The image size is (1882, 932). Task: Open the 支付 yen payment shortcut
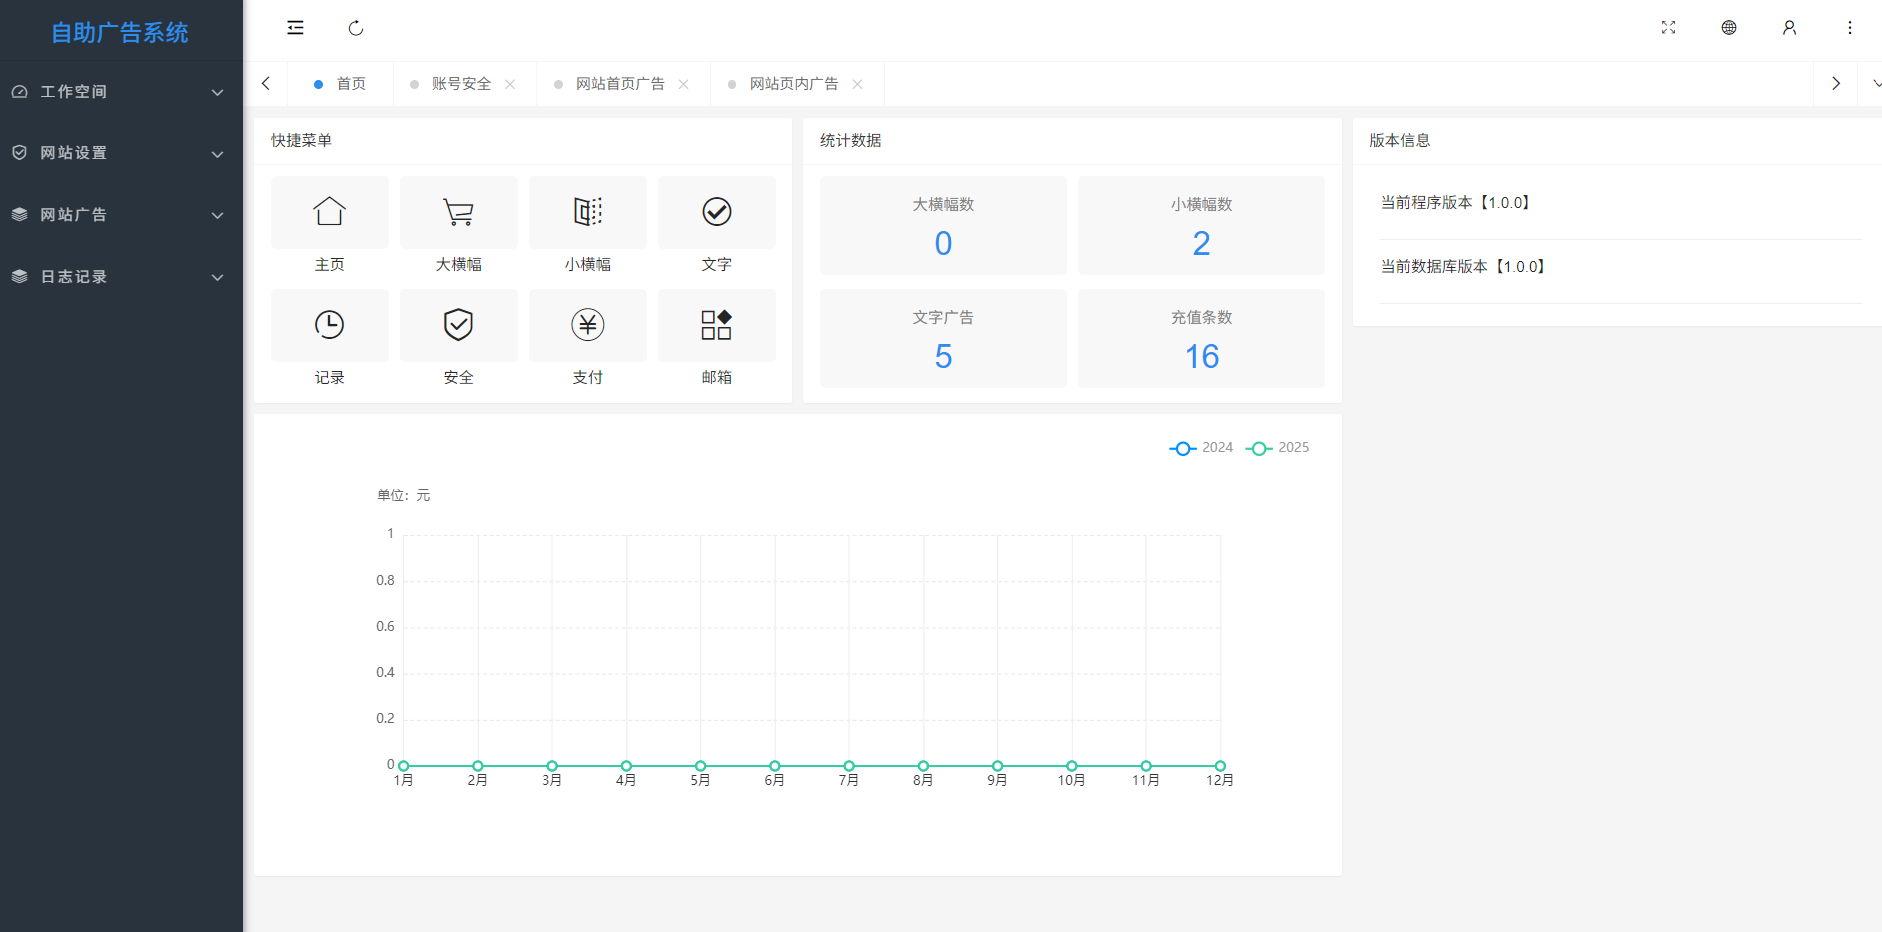click(x=588, y=325)
